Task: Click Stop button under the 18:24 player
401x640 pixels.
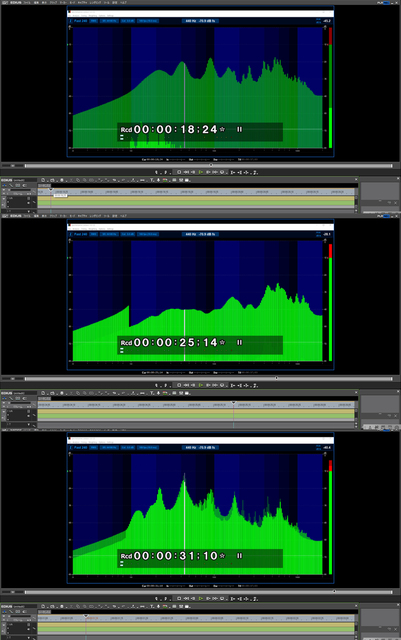Action: [179, 172]
